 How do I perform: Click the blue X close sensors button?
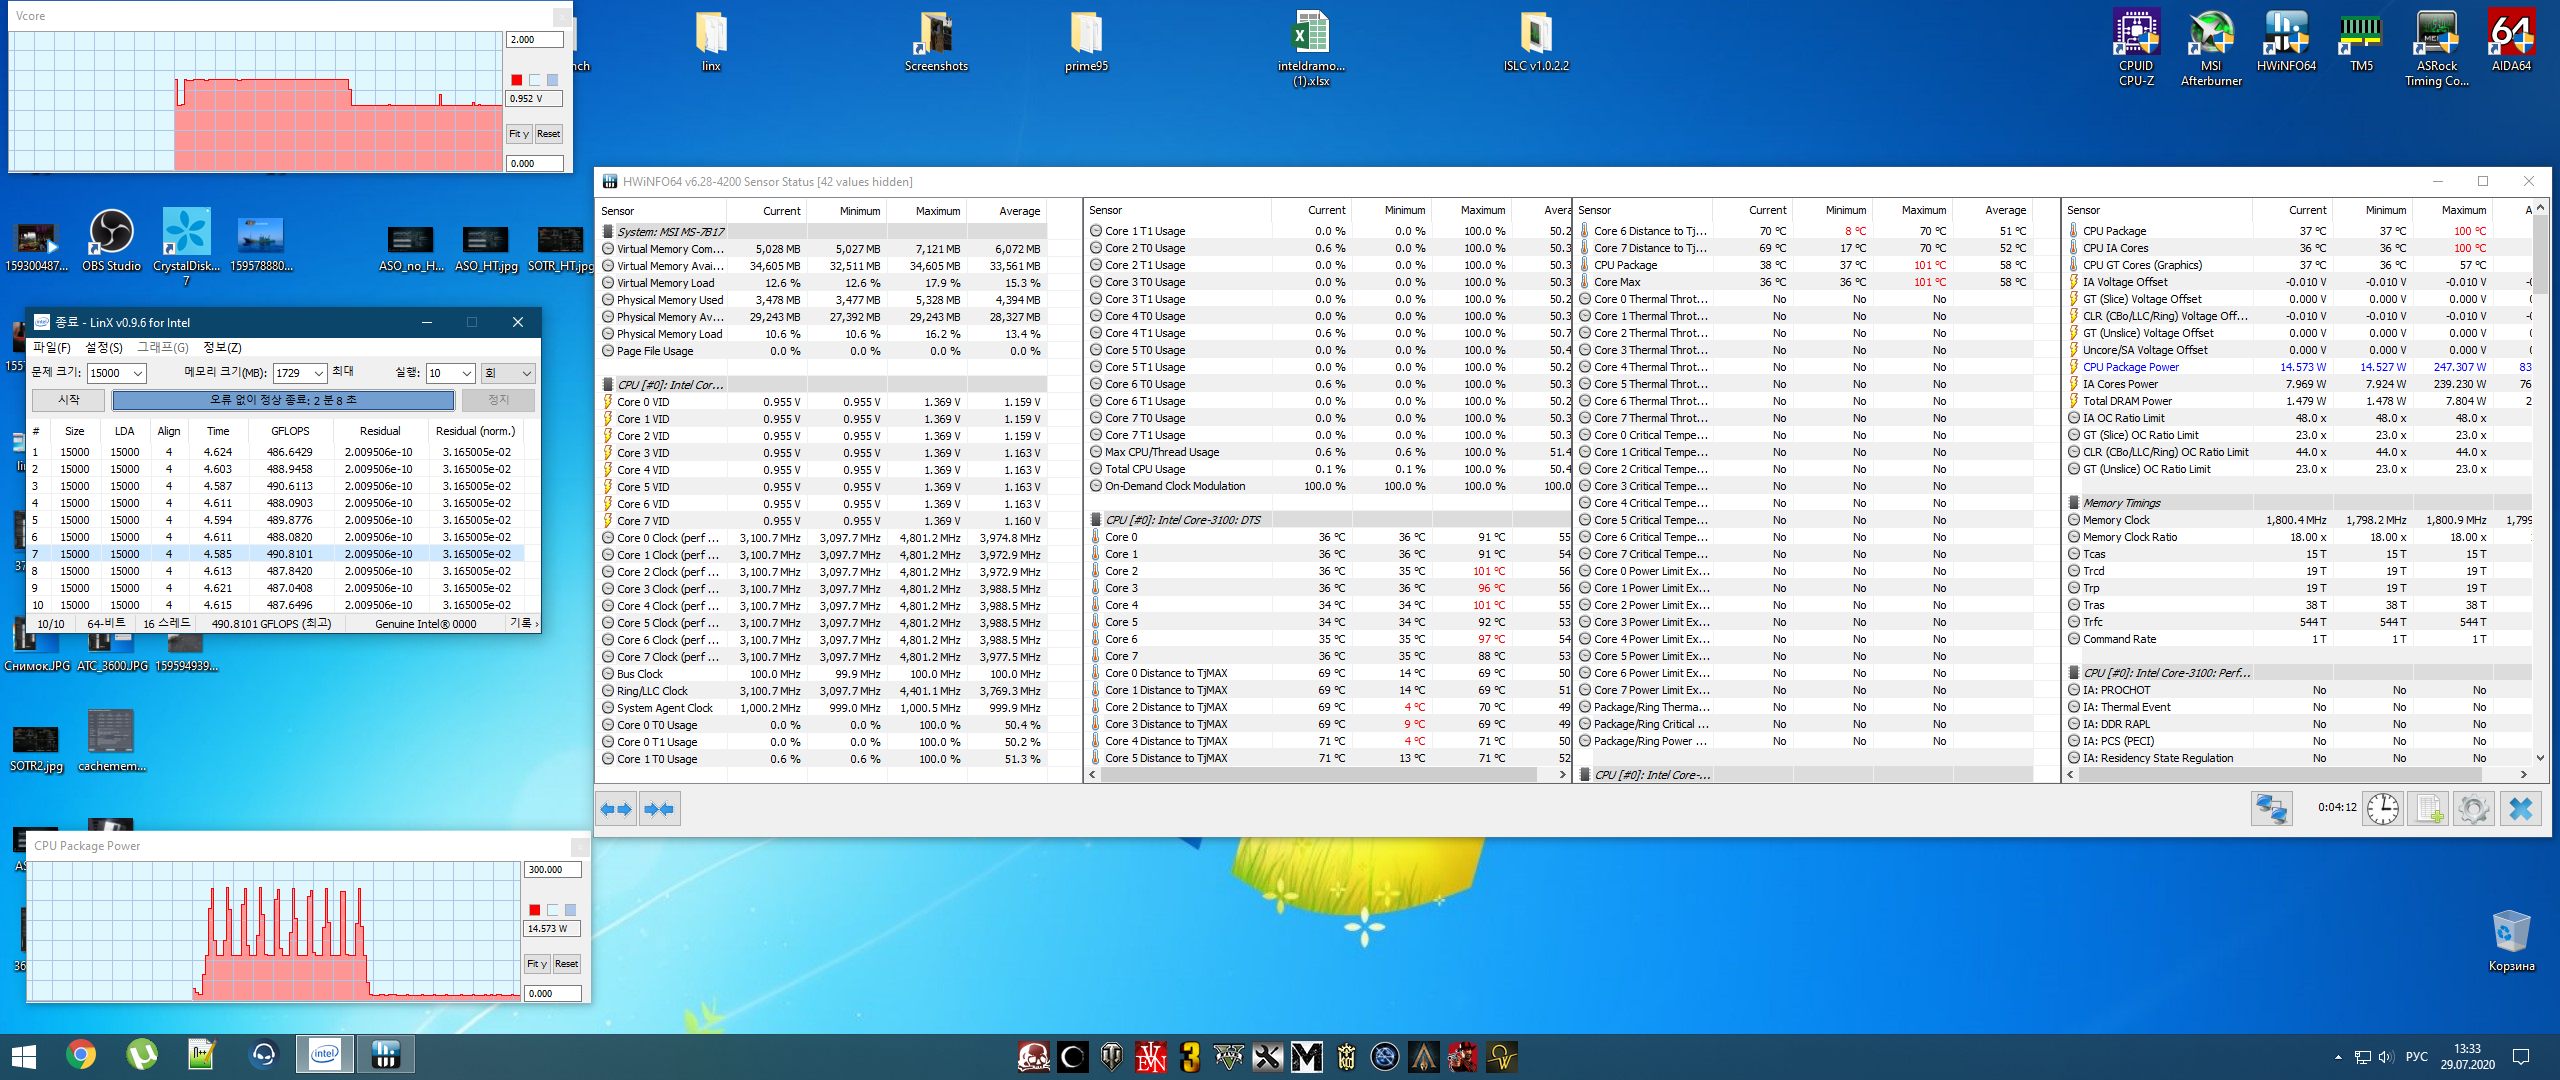pos(2520,808)
